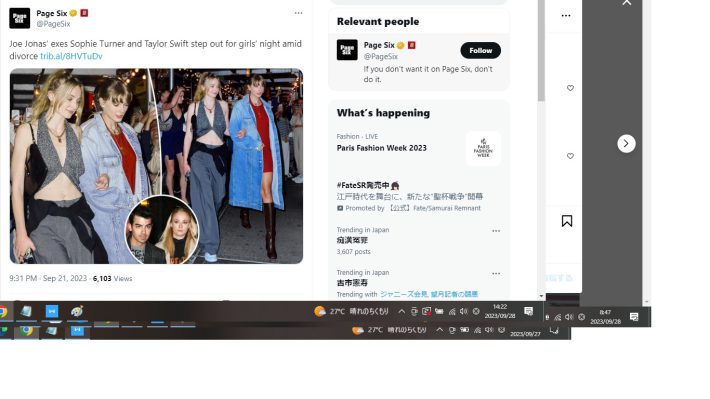Click the weather icon on the 14:22 taskbar
710x399 pixels.
320,312
